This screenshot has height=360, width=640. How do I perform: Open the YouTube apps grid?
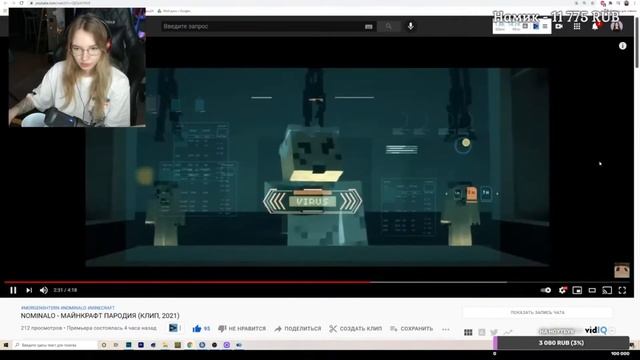click(x=577, y=27)
